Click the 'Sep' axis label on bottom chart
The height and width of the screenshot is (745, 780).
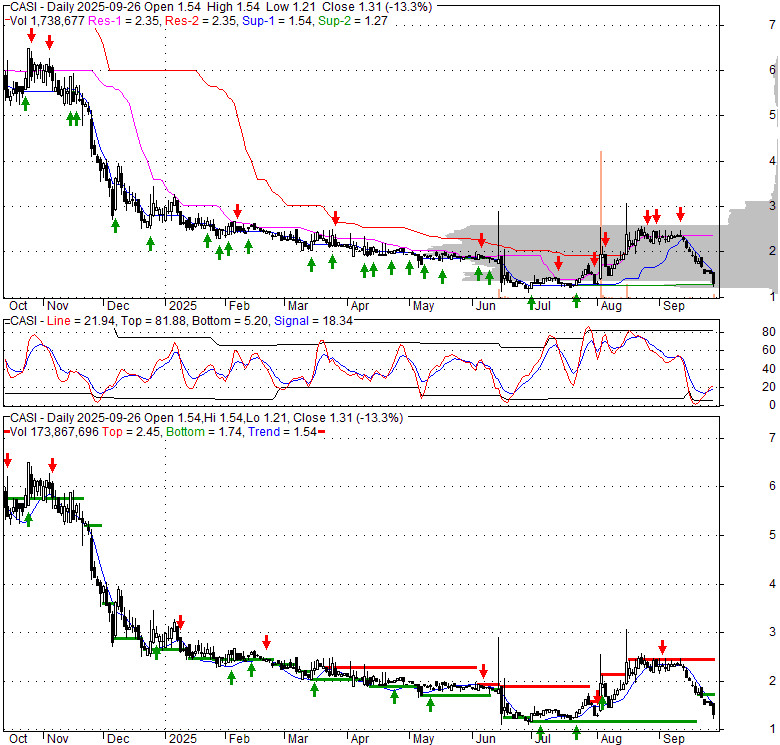coord(674,739)
